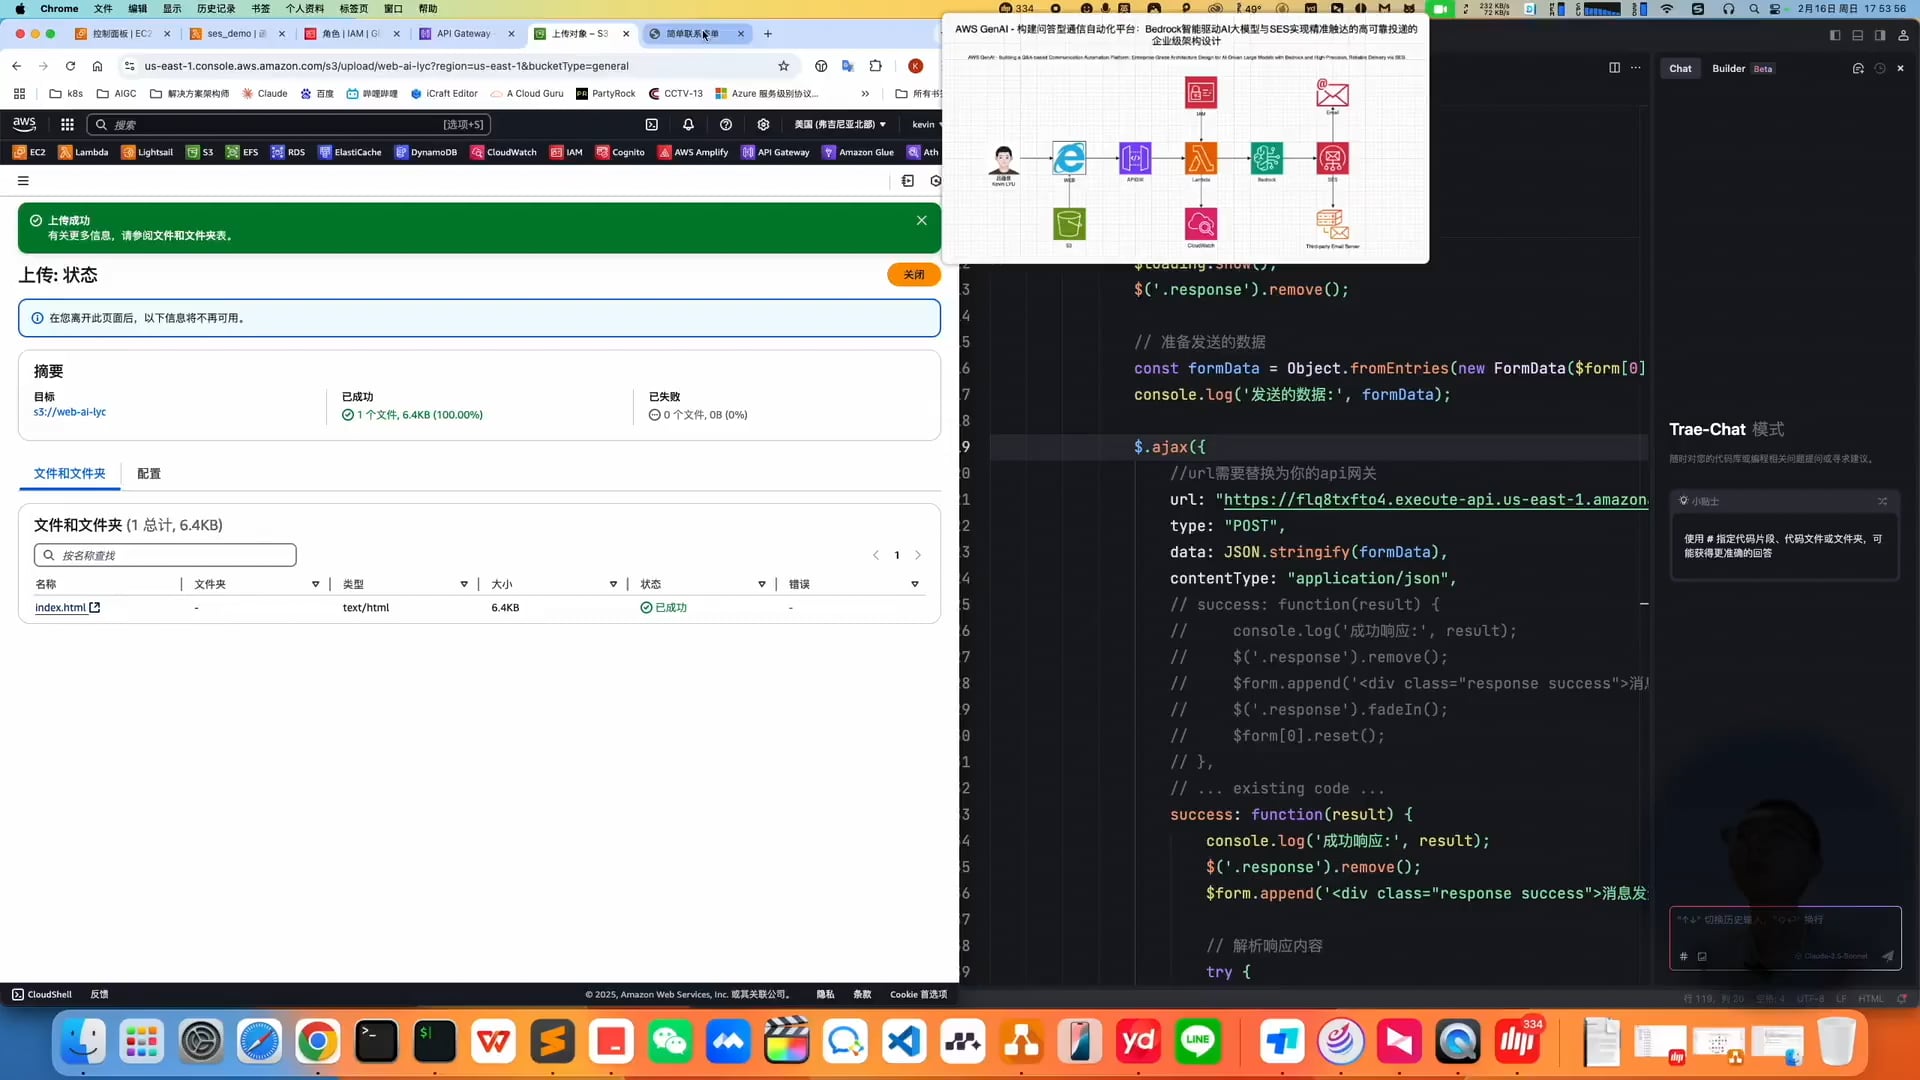The width and height of the screenshot is (1920, 1080).
Task: Switch to the API Gateway browser tab
Action: (x=463, y=34)
